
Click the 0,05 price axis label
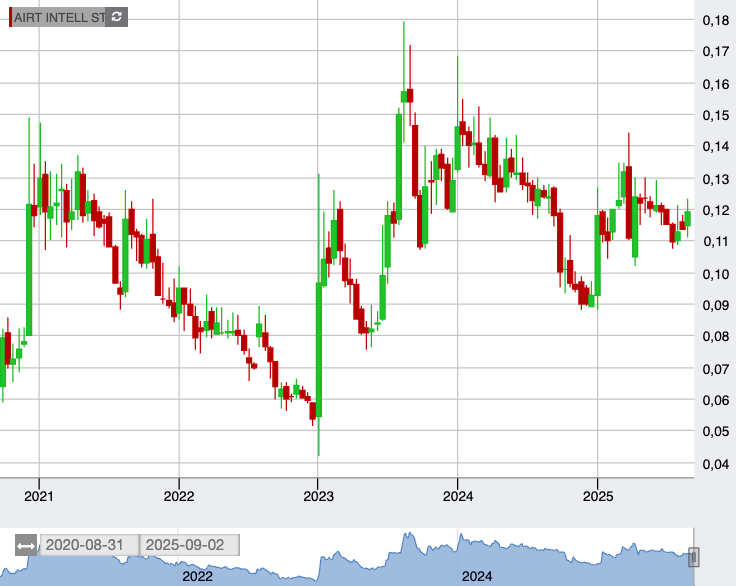(x=716, y=432)
